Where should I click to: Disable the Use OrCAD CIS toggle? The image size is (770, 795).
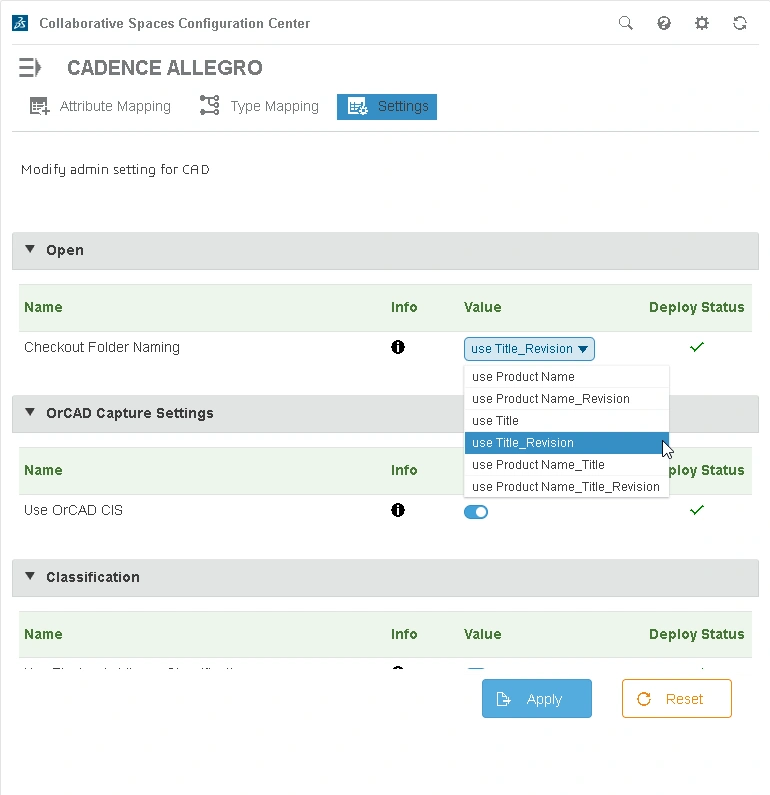[475, 512]
